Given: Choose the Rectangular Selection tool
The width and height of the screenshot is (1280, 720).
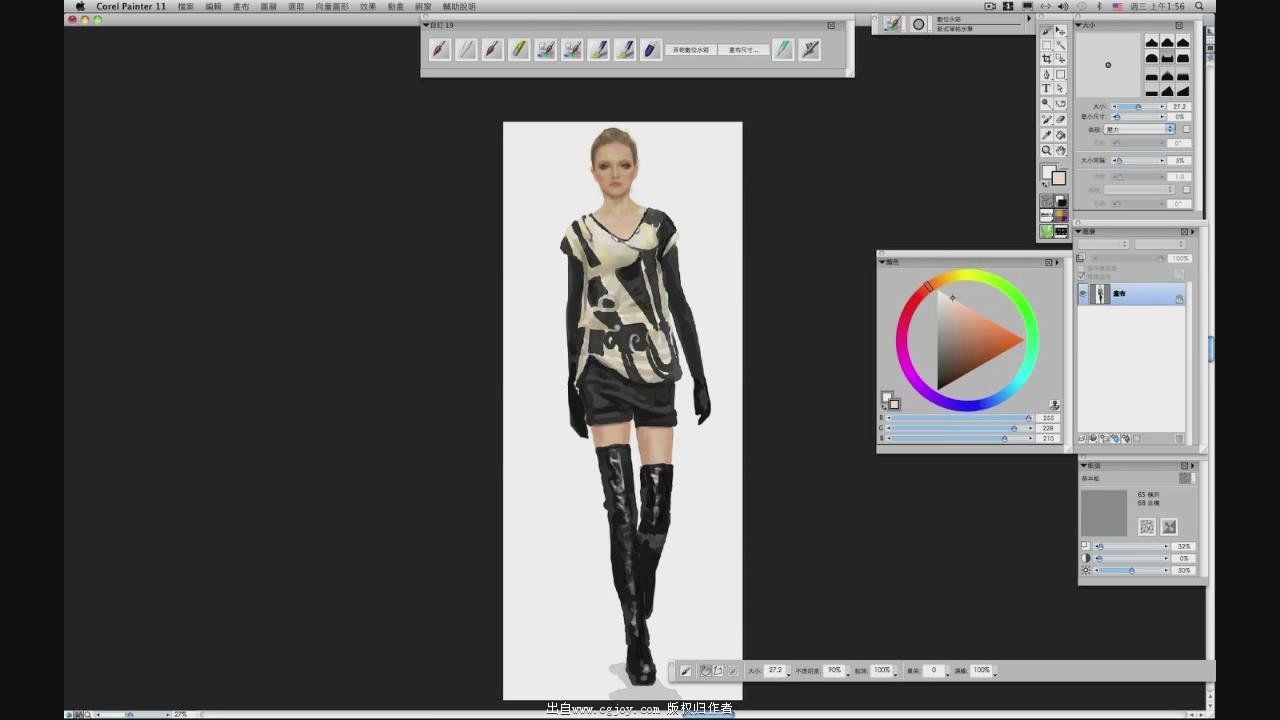Looking at the screenshot, I should pos(1047,45).
